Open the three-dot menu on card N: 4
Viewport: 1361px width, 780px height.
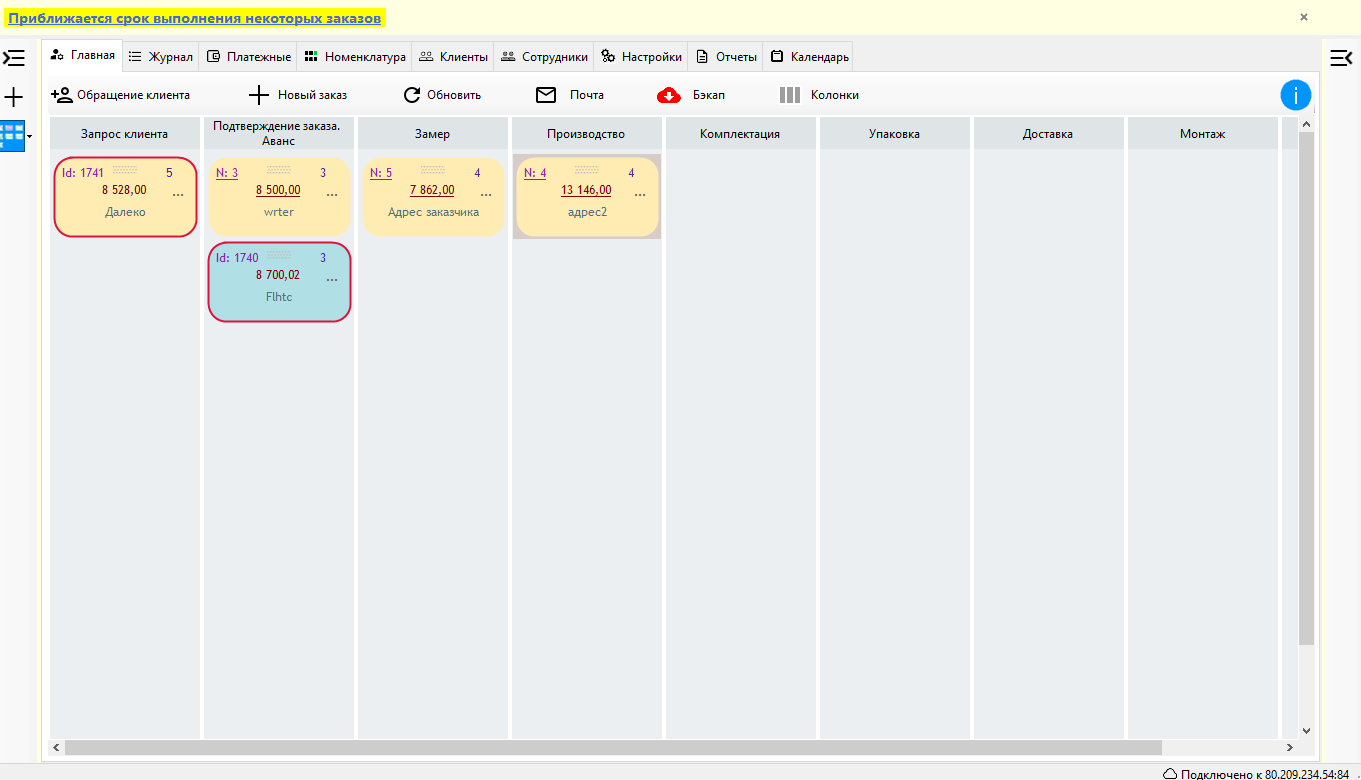tap(640, 195)
